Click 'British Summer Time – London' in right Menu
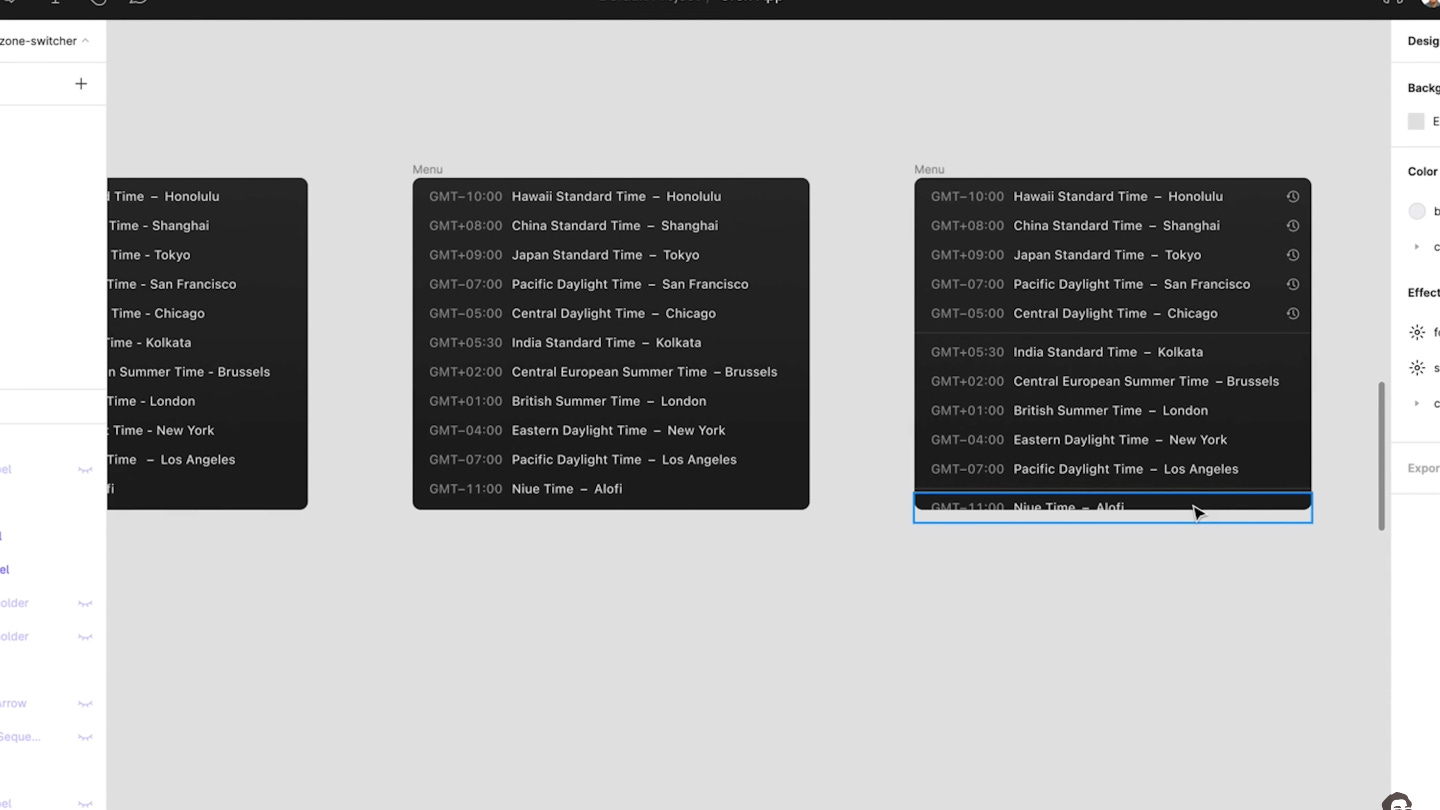 tap(1110, 410)
